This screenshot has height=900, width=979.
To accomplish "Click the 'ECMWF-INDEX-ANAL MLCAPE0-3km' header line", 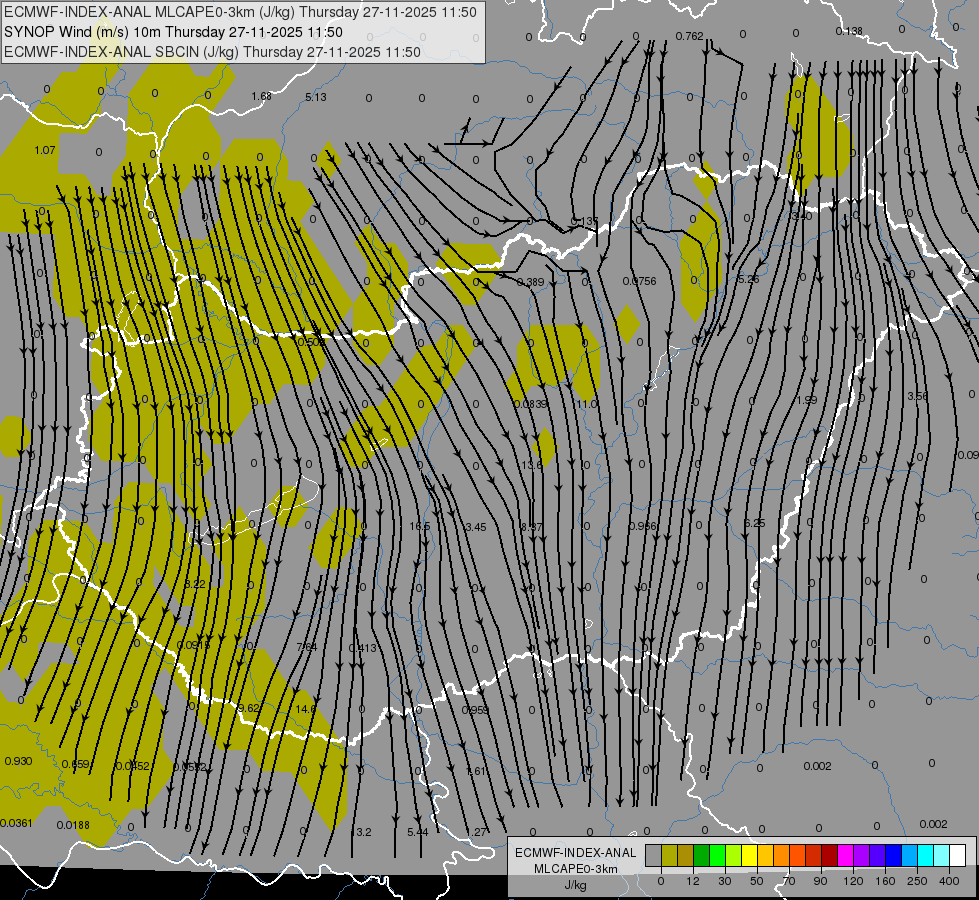I will click(240, 12).
